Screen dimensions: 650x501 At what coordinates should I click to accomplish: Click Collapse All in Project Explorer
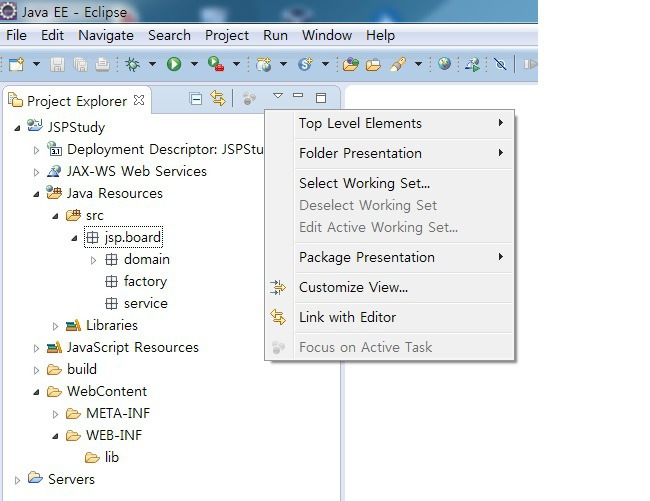tap(196, 99)
